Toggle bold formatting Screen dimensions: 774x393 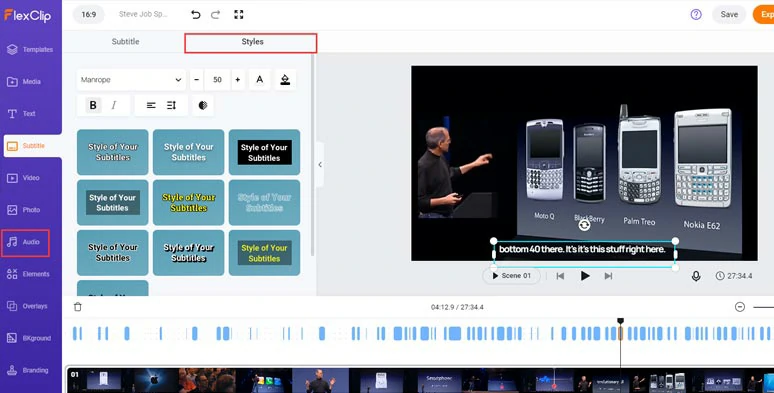click(x=93, y=105)
